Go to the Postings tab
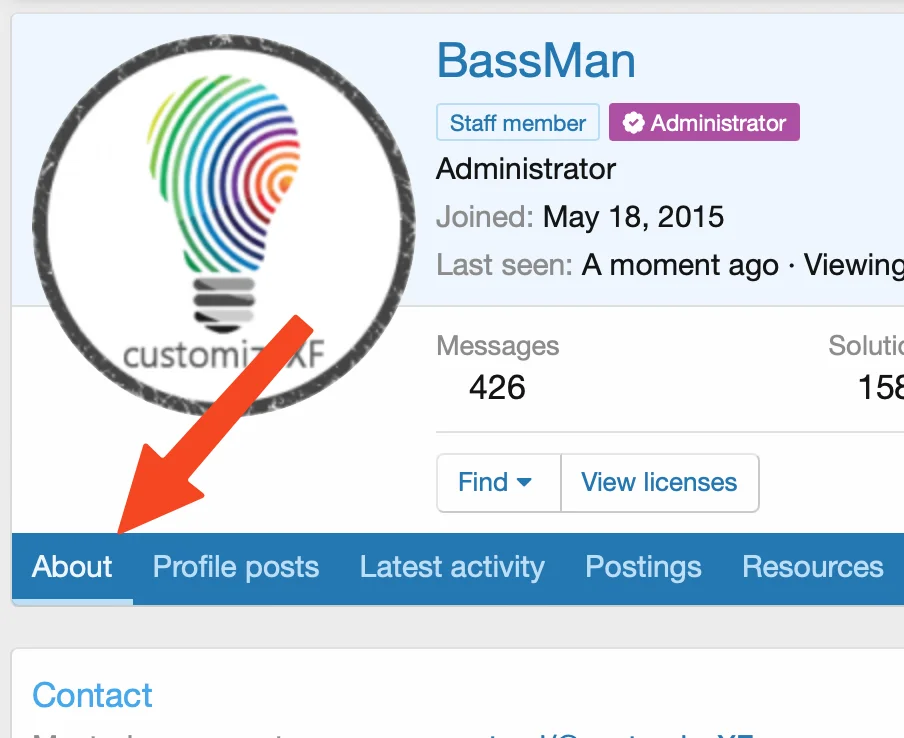904x738 pixels. coord(643,567)
